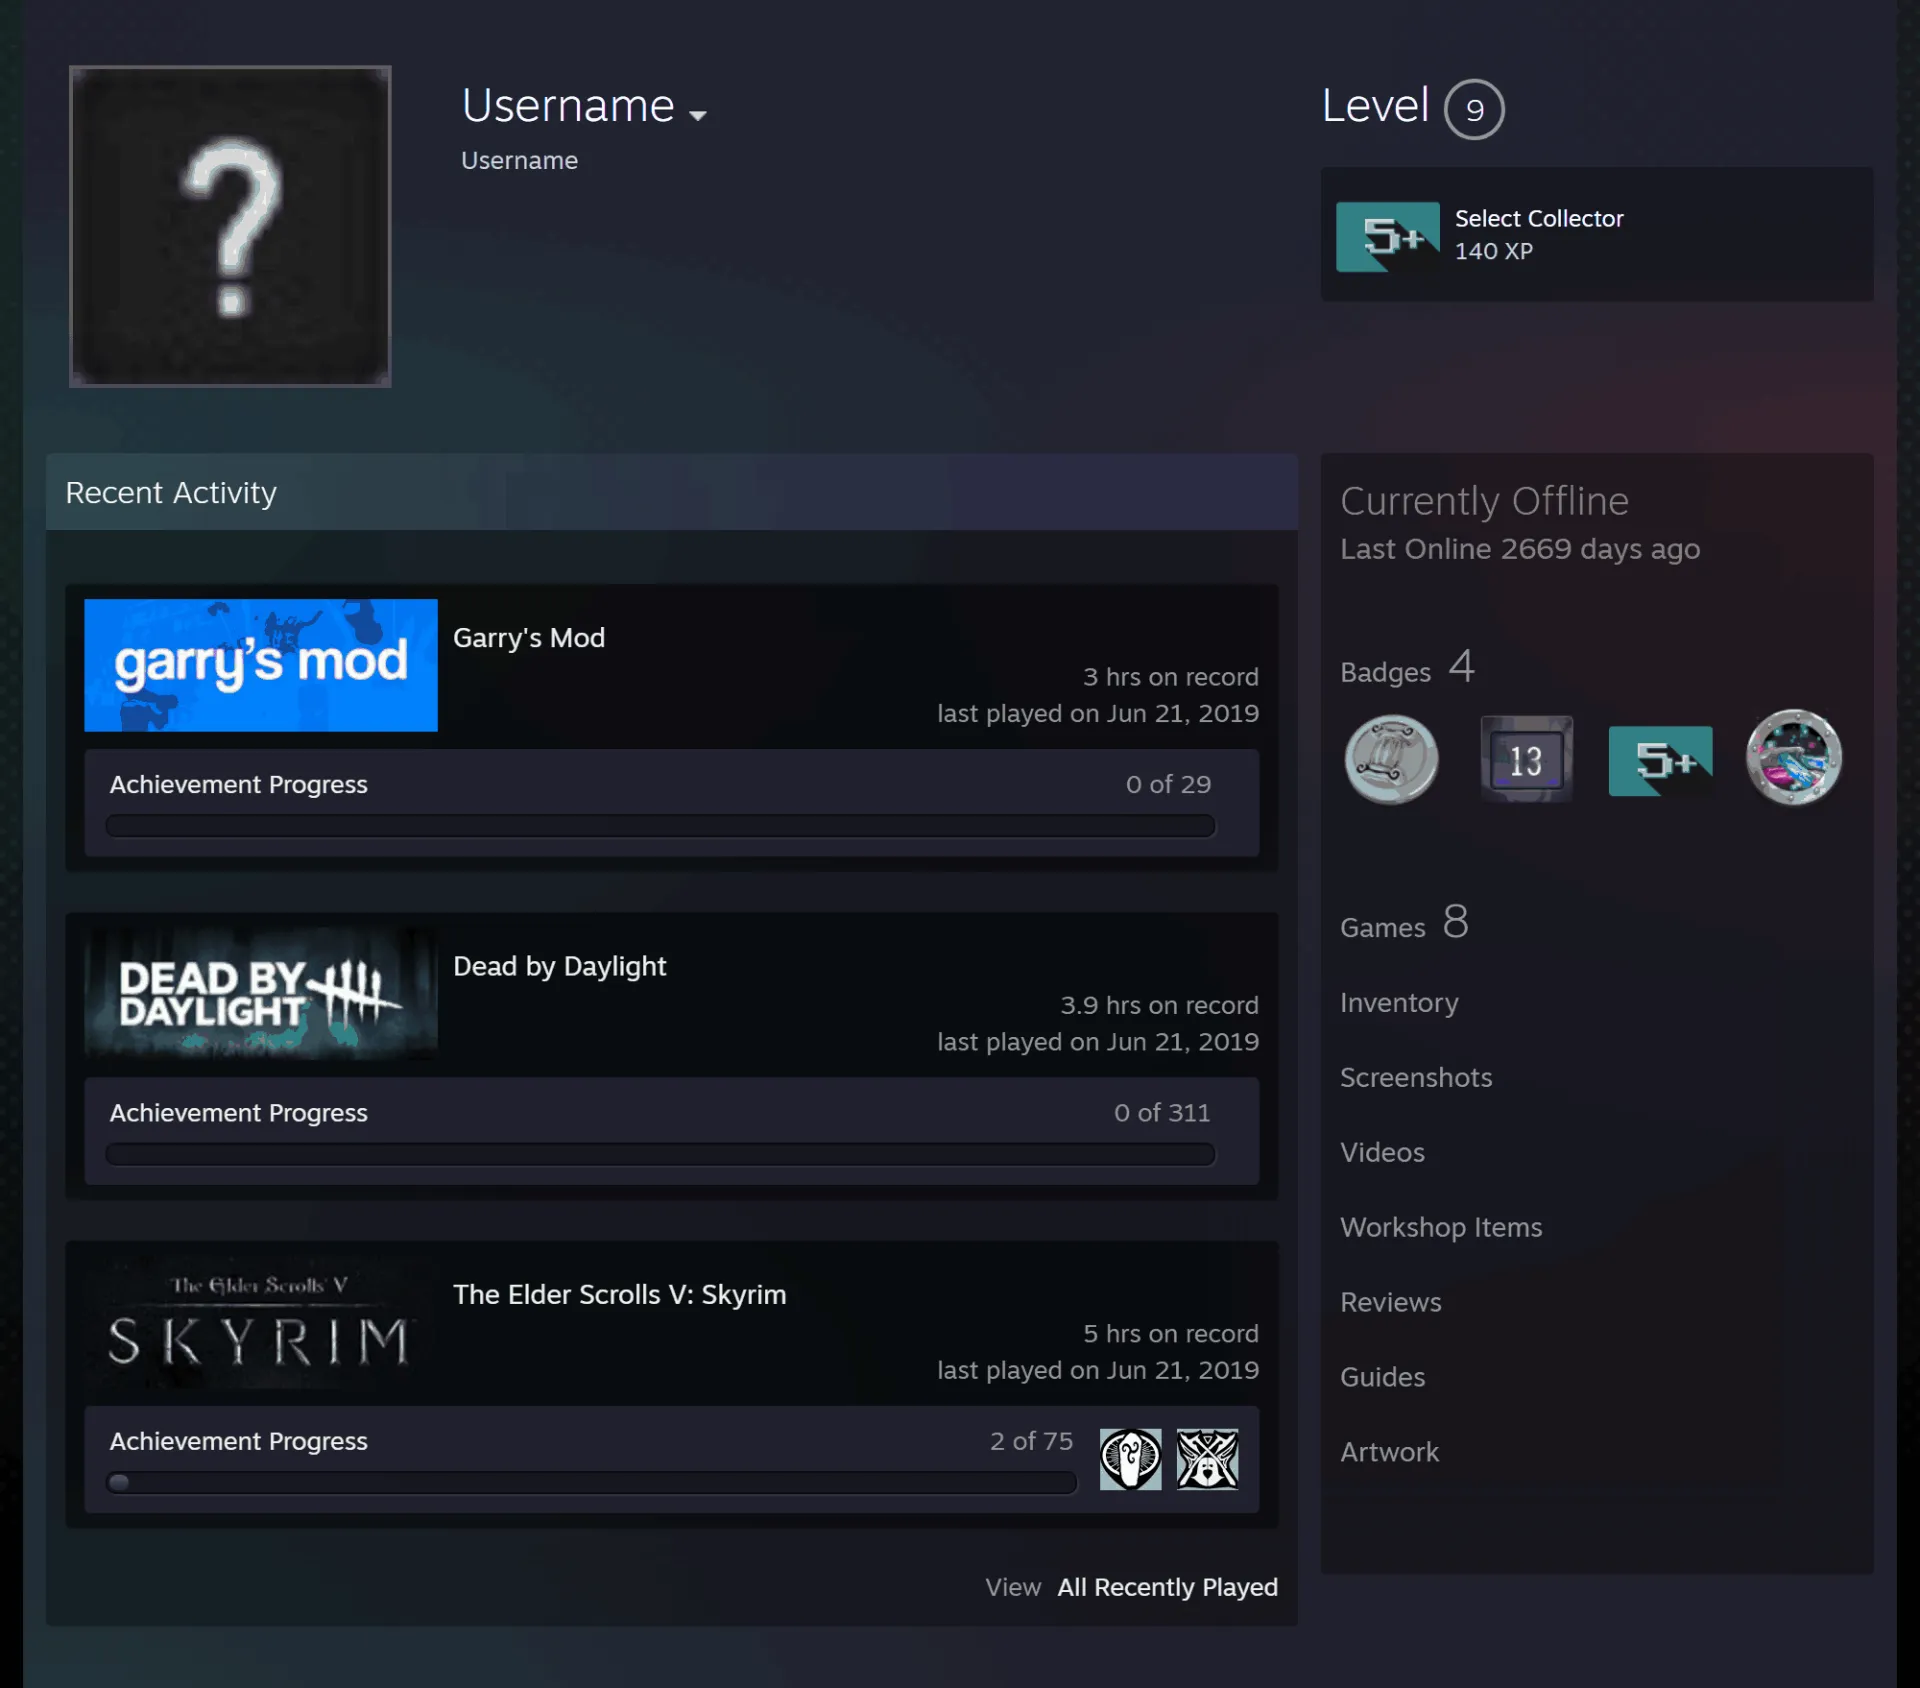Click the 0 of 29 achievement count
Screen dimensions: 1920x1688
[1168, 784]
